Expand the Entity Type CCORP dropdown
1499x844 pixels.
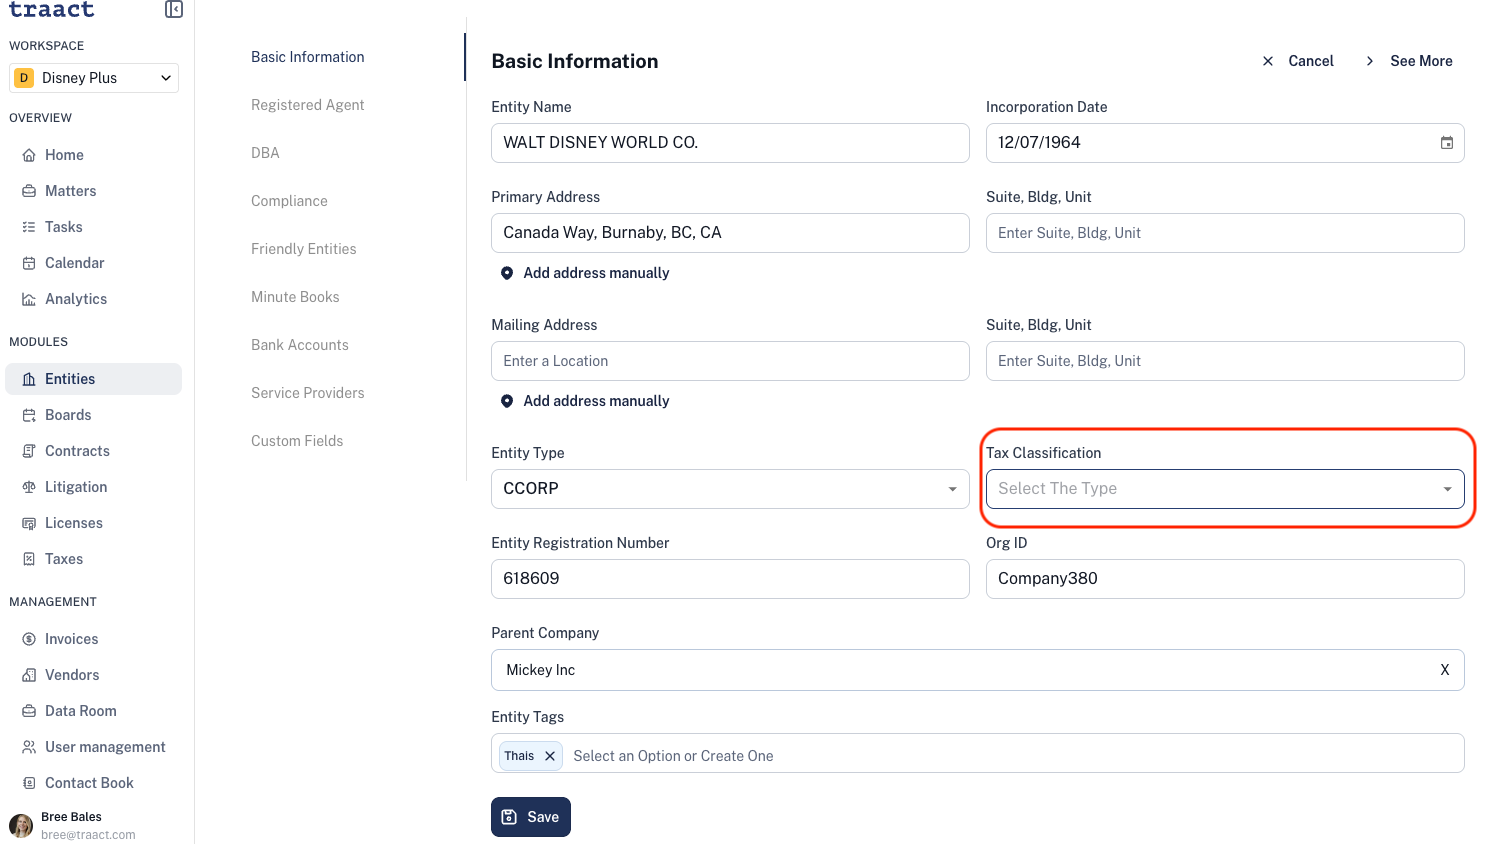pyautogui.click(x=730, y=489)
